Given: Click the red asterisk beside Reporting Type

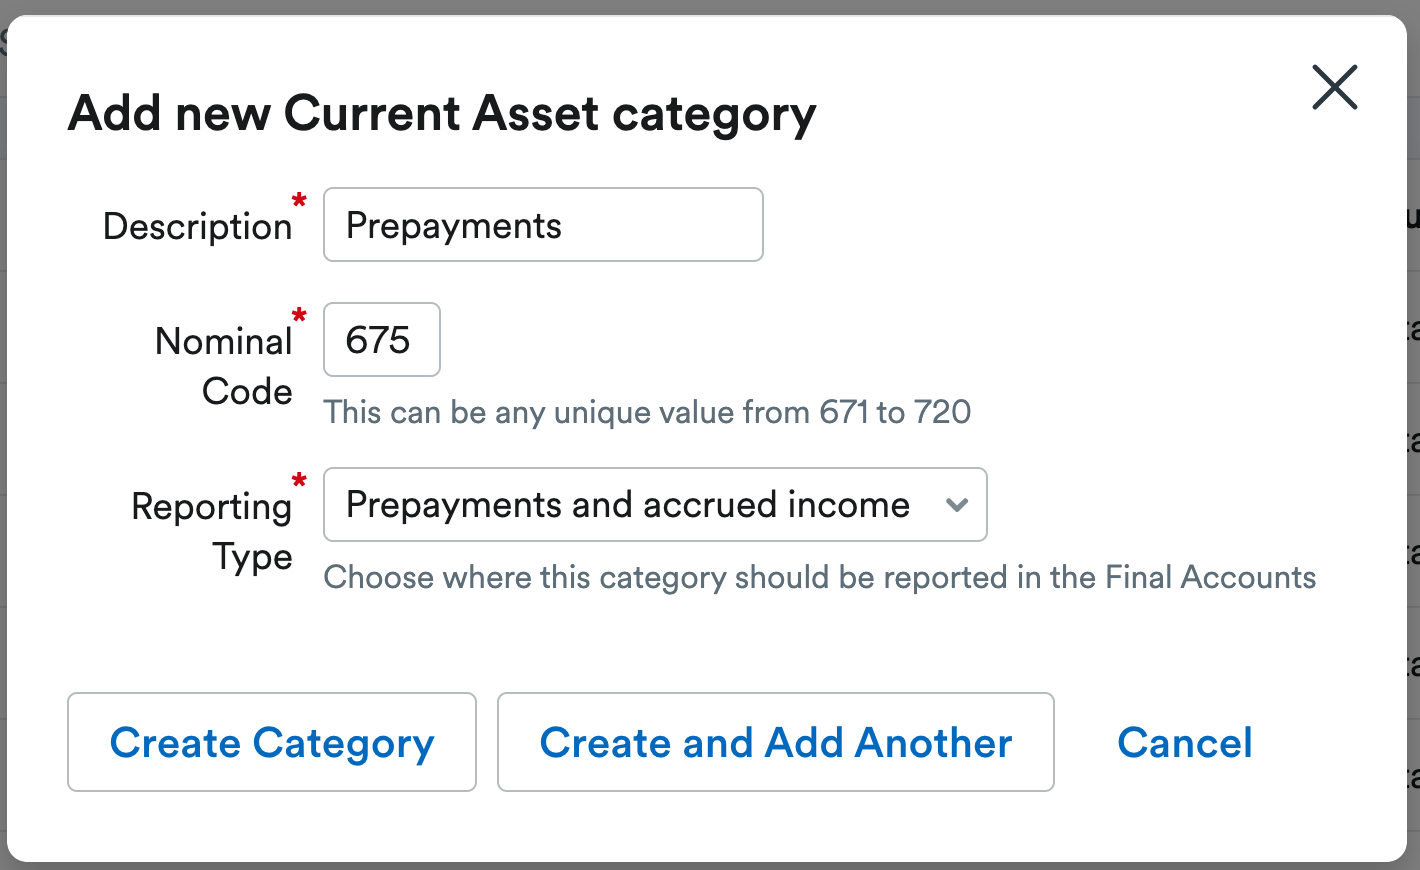Looking at the screenshot, I should 298,482.
